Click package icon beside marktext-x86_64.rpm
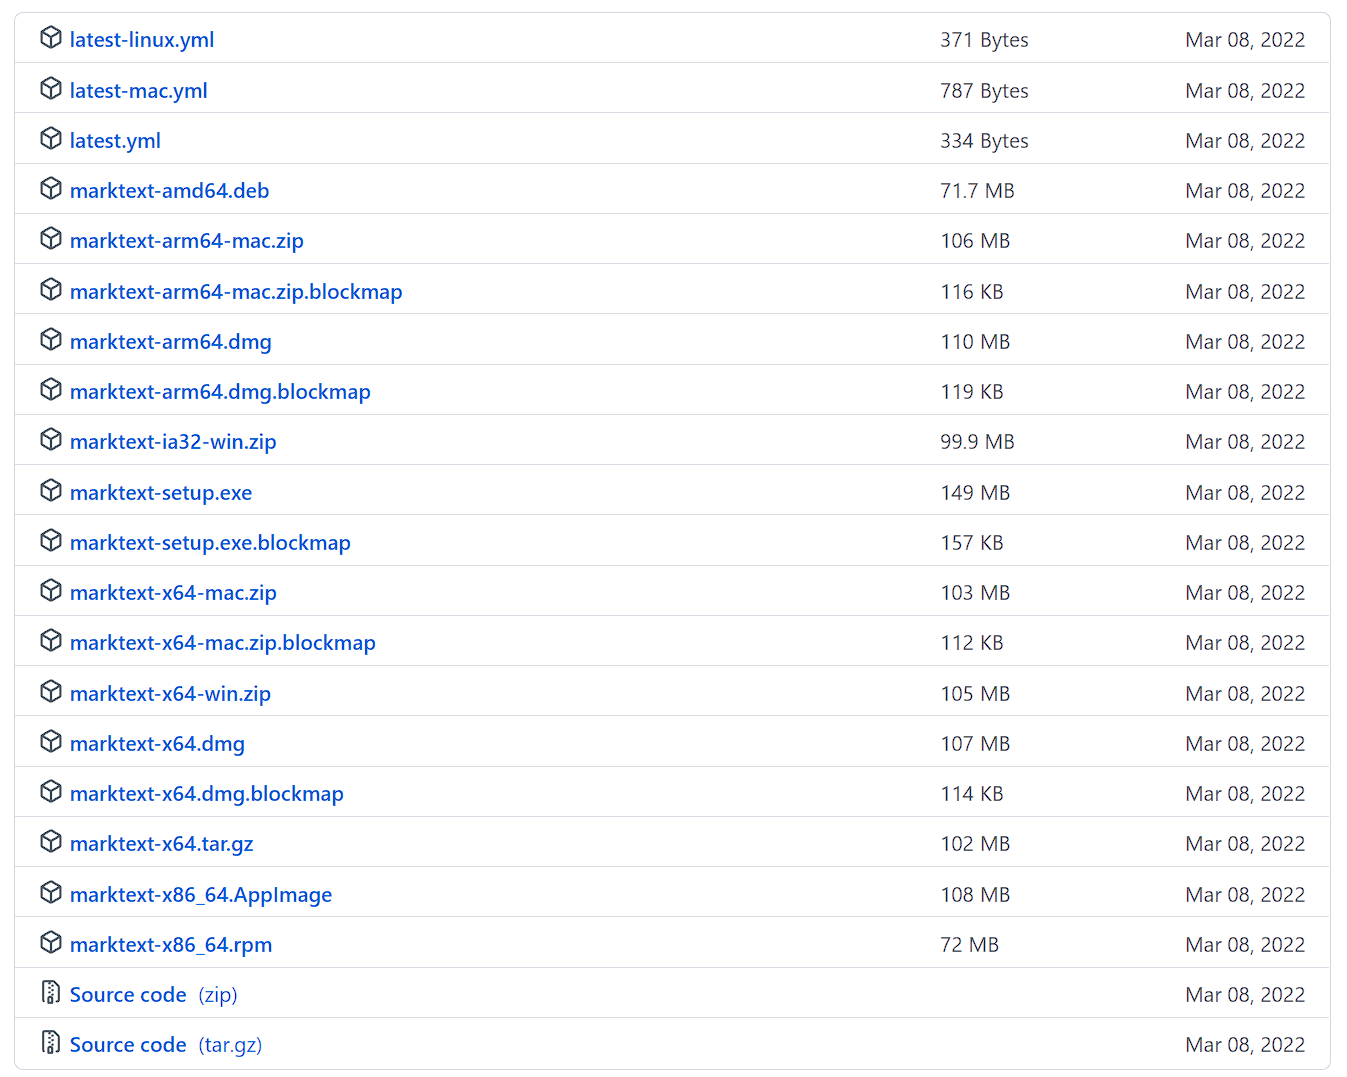This screenshot has width=1347, height=1077. tap(51, 942)
